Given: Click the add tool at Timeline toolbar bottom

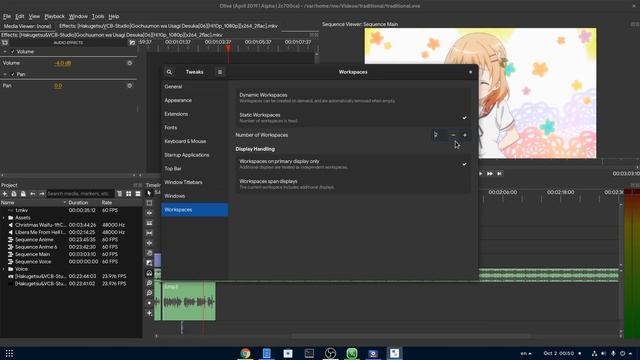Looking at the screenshot, I should tap(149, 313).
